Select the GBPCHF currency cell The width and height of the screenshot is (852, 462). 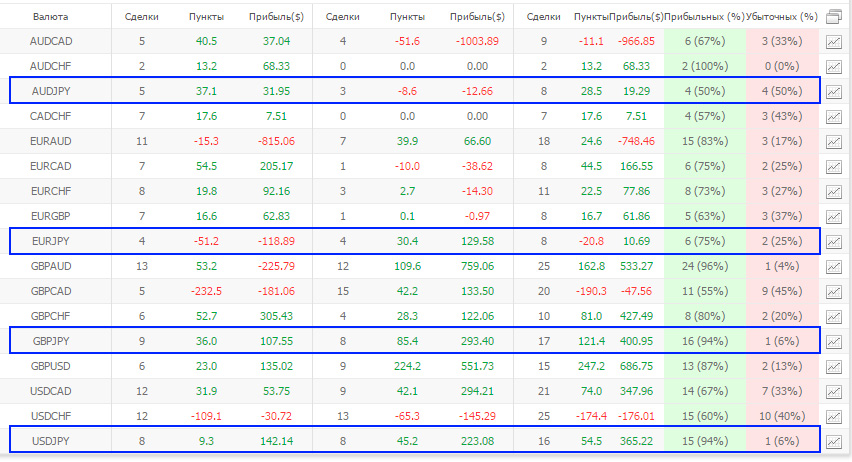tap(51, 316)
